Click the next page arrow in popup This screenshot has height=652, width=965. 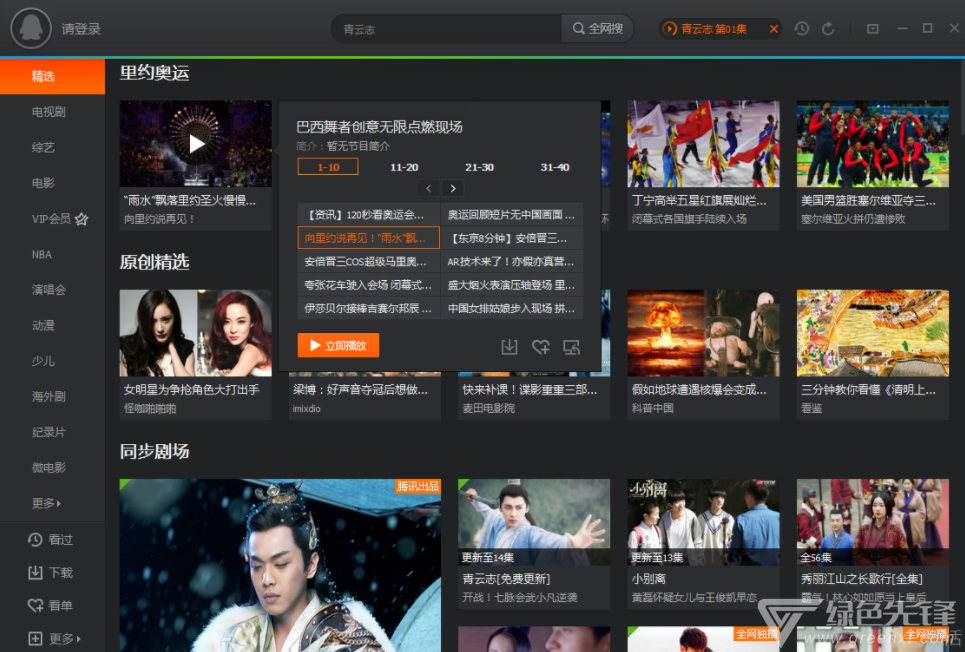[x=453, y=188]
